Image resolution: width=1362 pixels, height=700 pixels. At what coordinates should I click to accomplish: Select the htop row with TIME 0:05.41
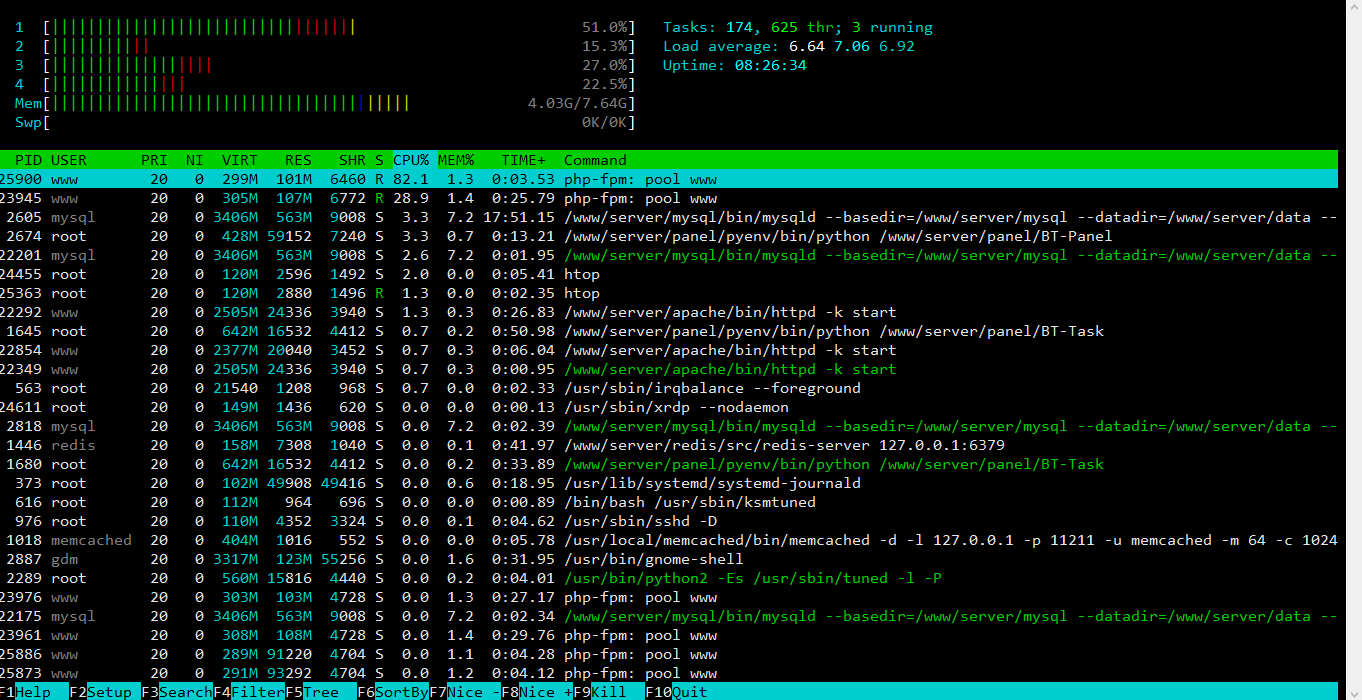tap(669, 274)
